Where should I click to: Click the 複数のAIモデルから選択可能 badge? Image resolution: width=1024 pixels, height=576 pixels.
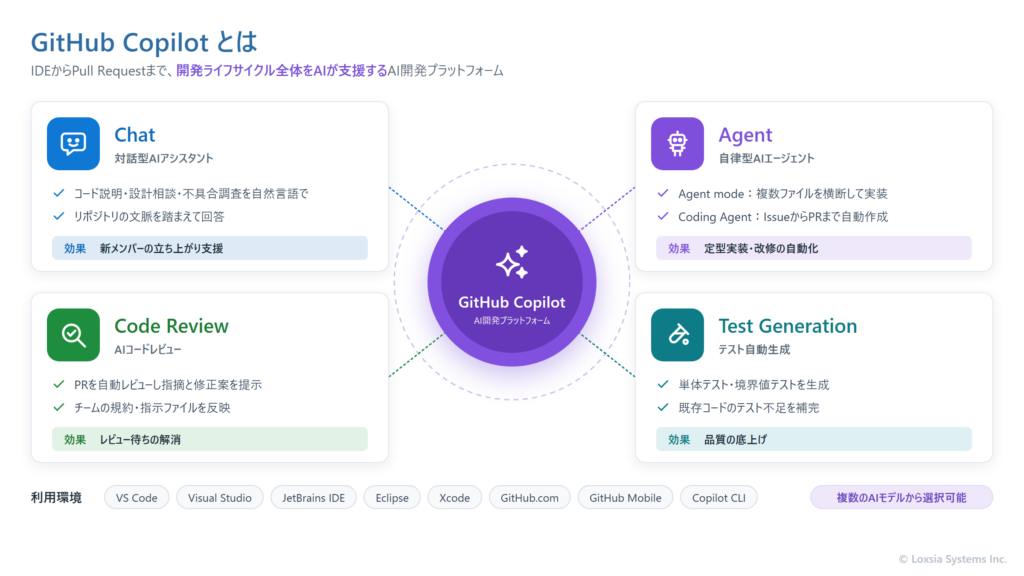pyautogui.click(x=901, y=498)
